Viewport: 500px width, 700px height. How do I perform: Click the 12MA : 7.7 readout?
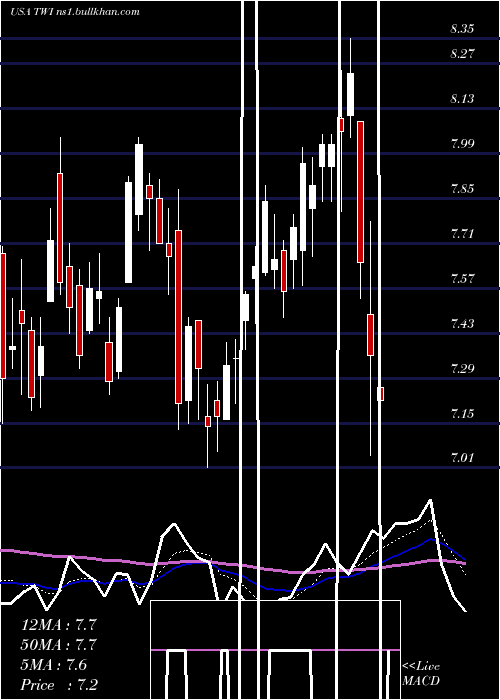point(59,625)
